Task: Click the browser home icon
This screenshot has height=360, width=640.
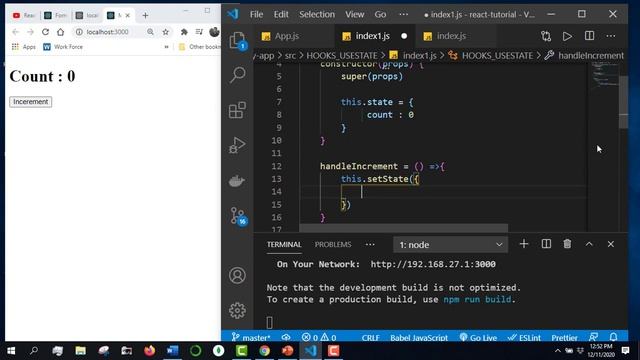Action: coord(60,32)
